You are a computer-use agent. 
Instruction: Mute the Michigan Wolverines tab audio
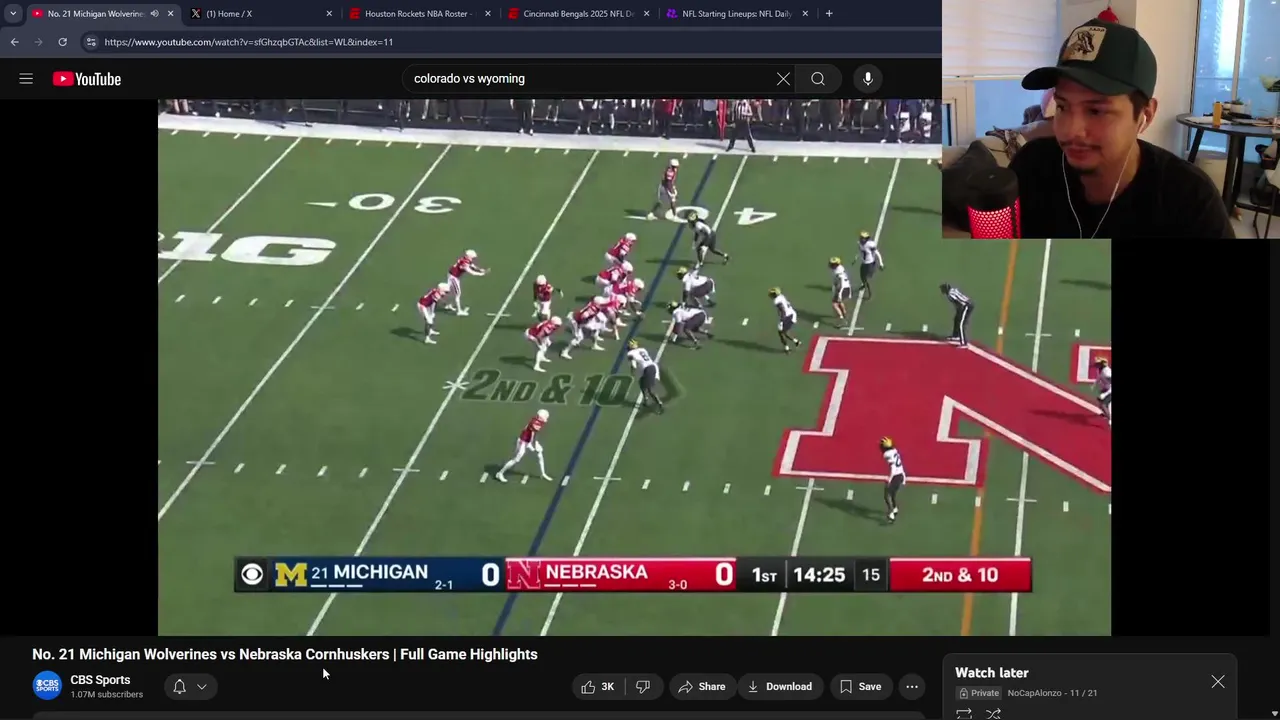tap(154, 14)
